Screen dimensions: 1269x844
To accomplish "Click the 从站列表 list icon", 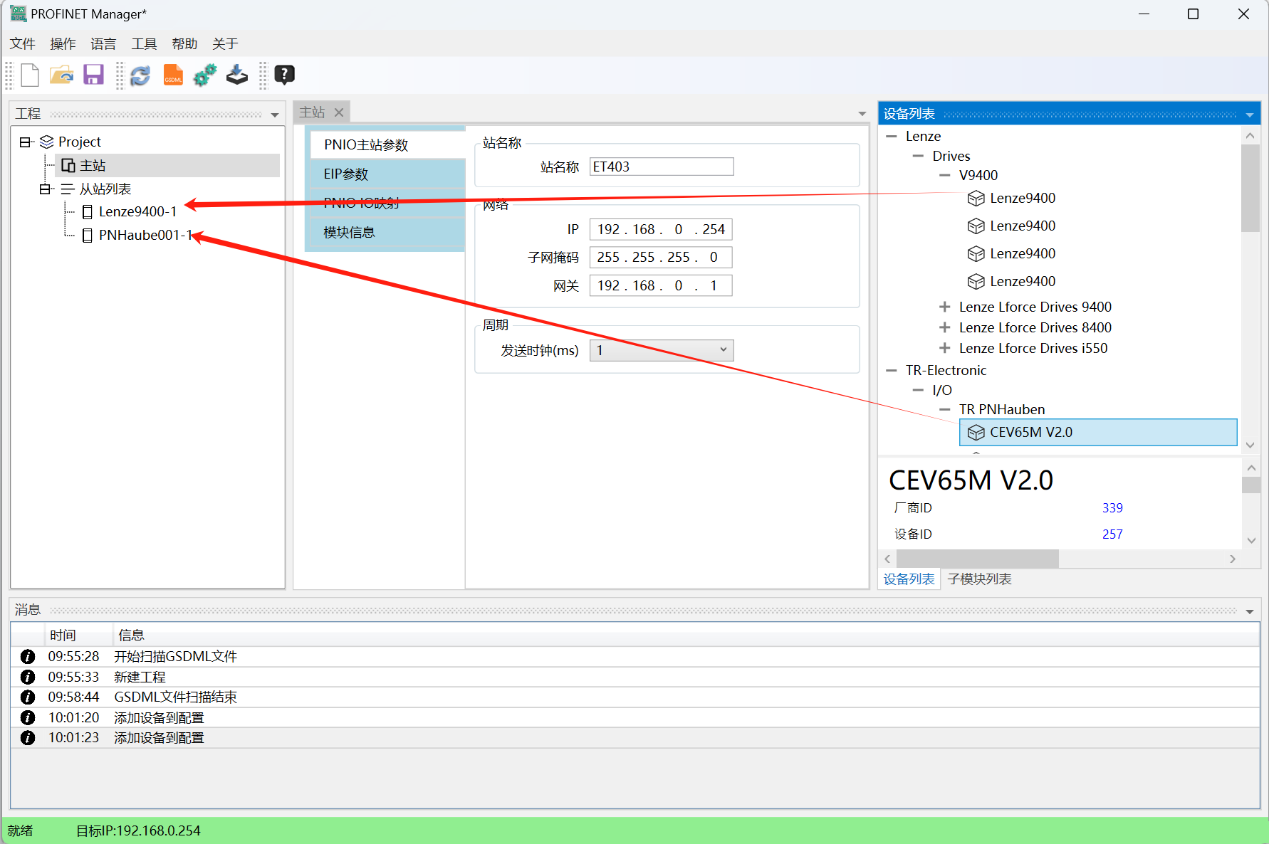I will 67,189.
